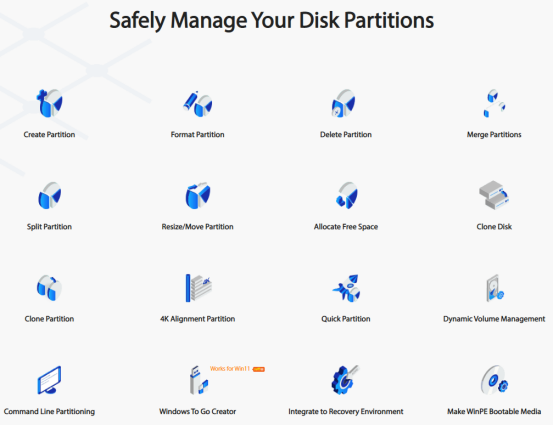Select the Format Partition icon
553x426 pixels.
(198, 104)
